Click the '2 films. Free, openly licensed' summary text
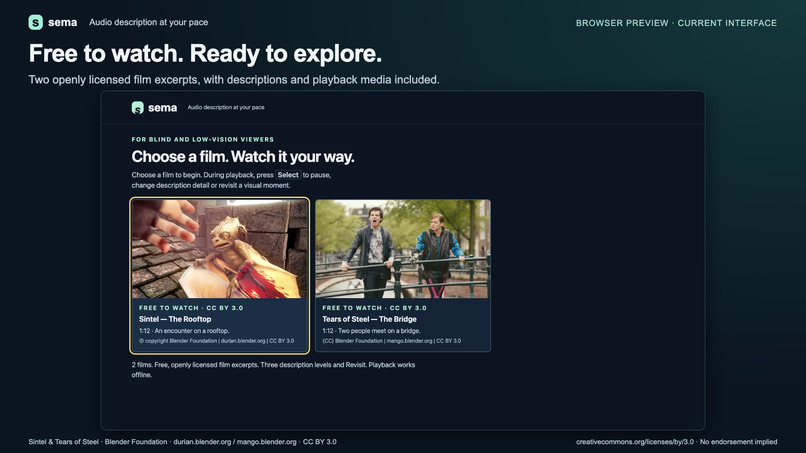Viewport: 806px width, 453px height. click(x=273, y=370)
